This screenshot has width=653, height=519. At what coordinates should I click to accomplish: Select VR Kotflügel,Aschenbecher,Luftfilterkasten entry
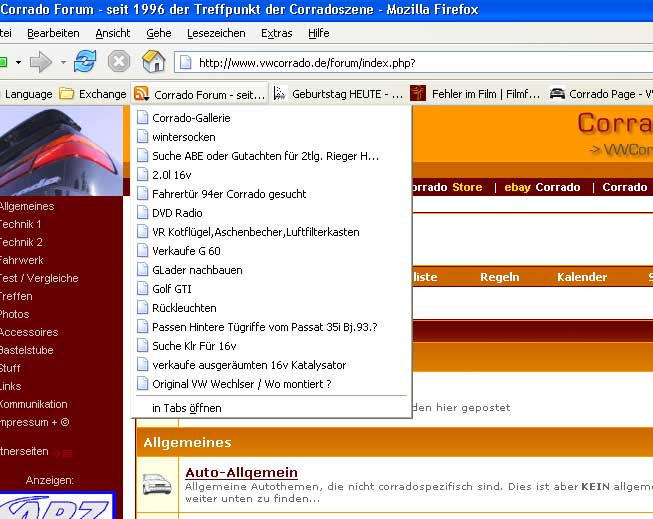[x=271, y=232]
